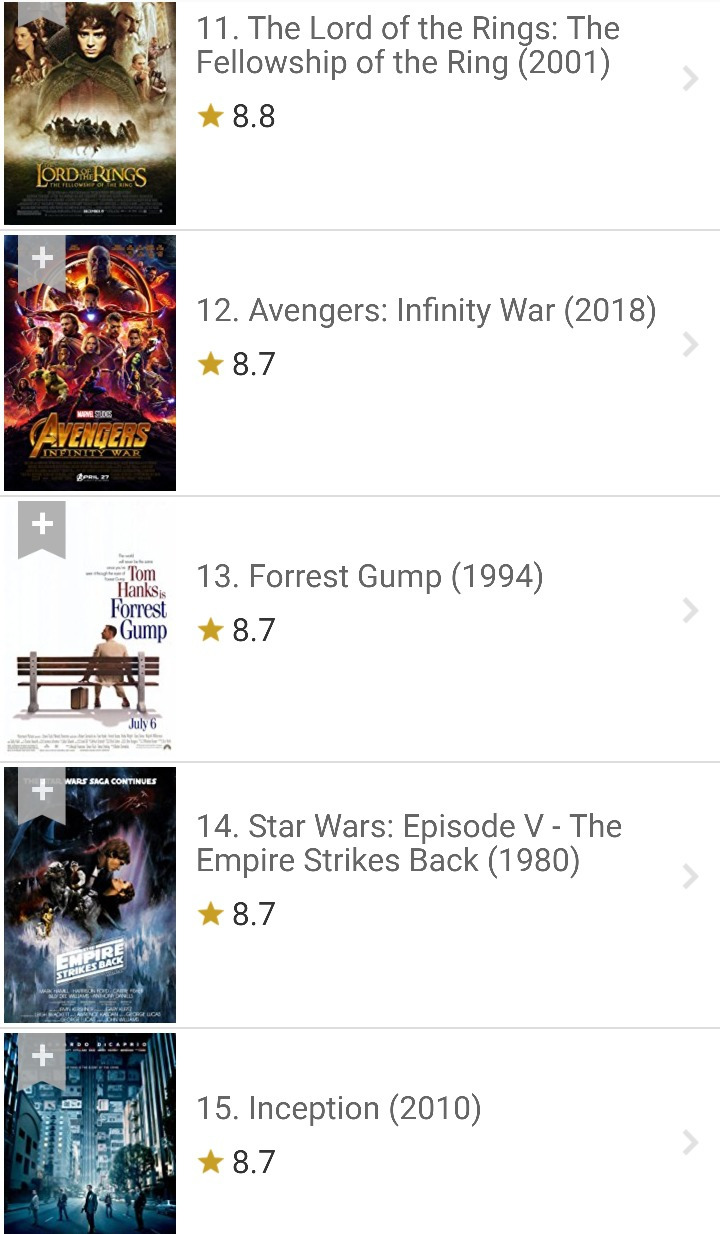View the Avengers: Infinity War poster
Image resolution: width=720 pixels, height=1234 pixels.
coord(90,363)
